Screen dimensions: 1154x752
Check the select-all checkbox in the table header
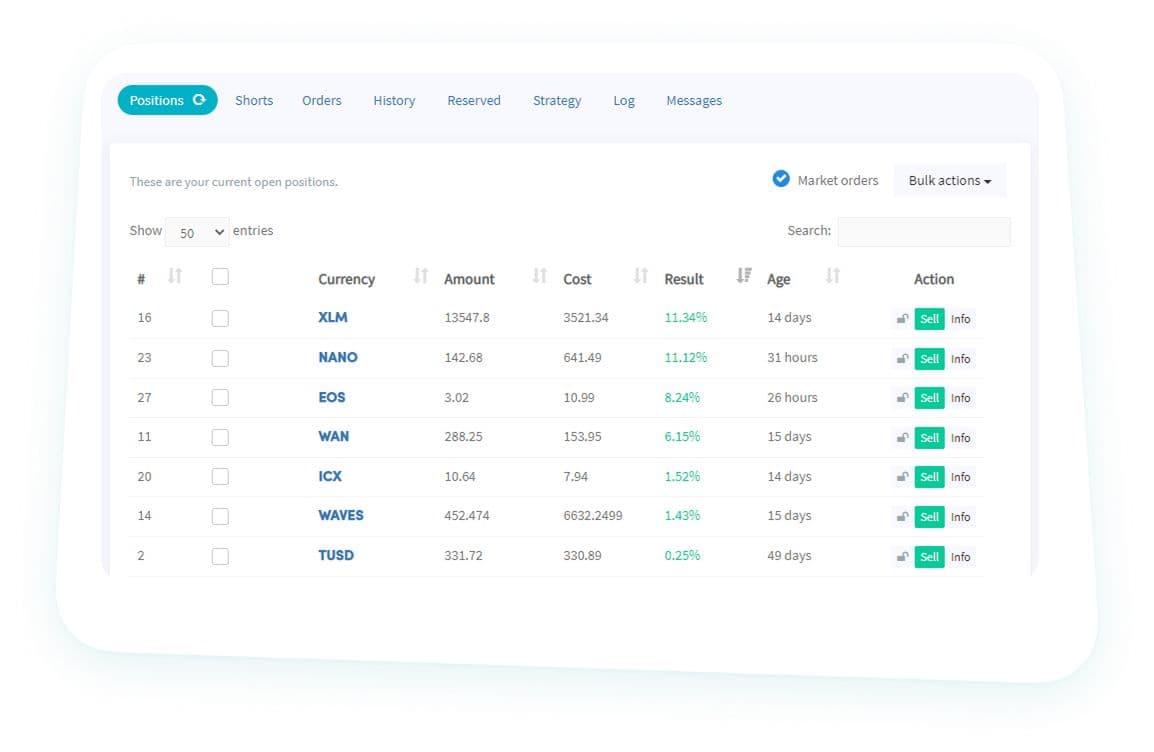coord(220,277)
